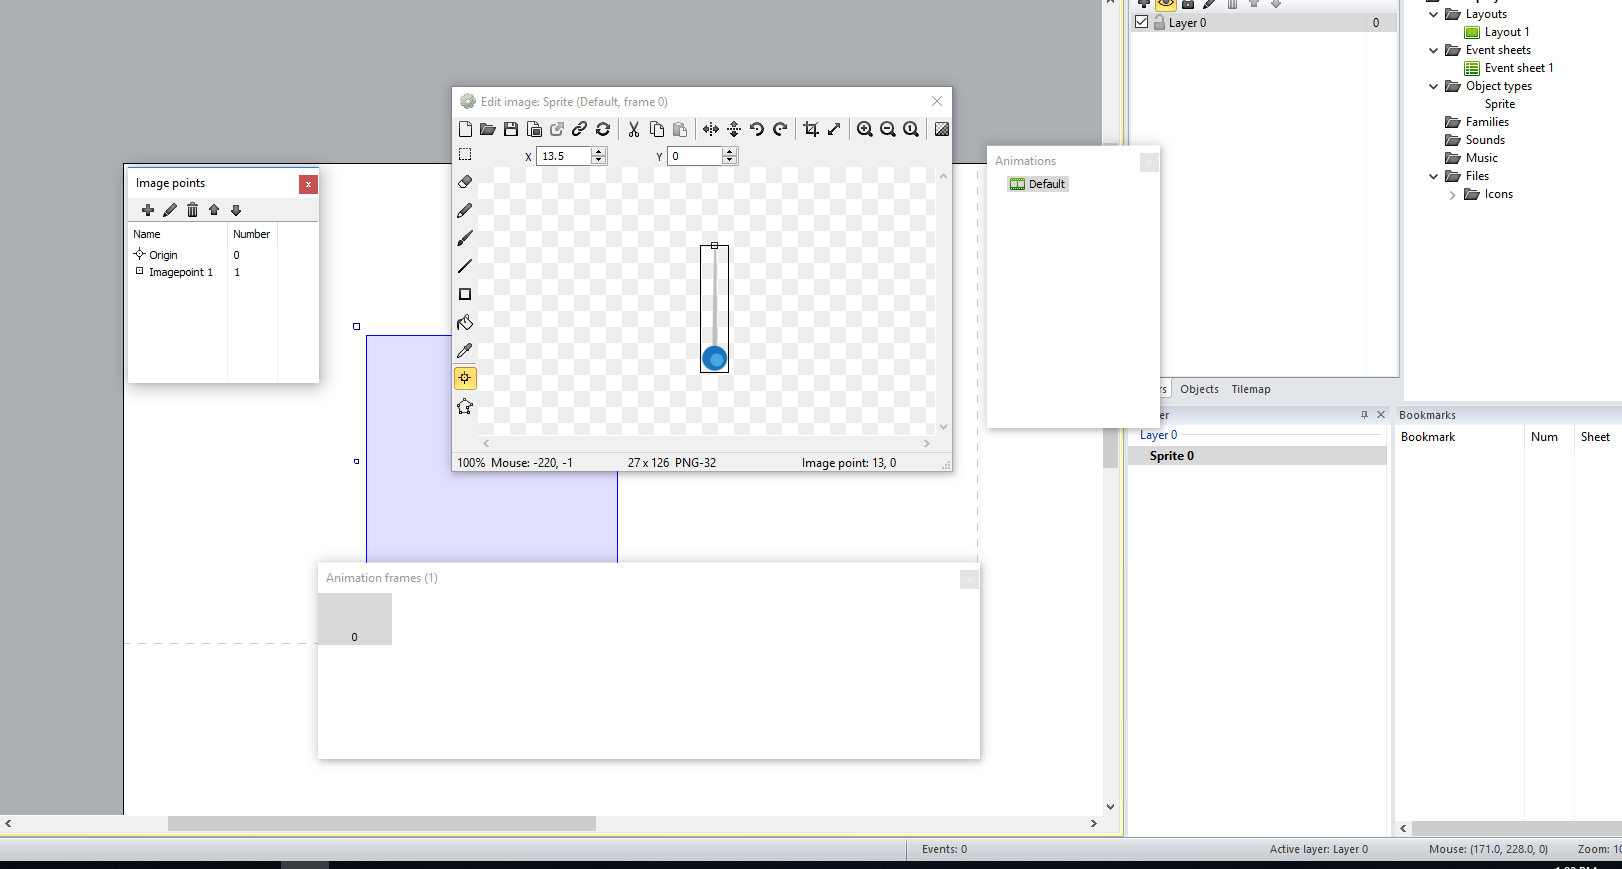Cut the selection with scissors icon
Image resolution: width=1622 pixels, height=869 pixels.
634,129
